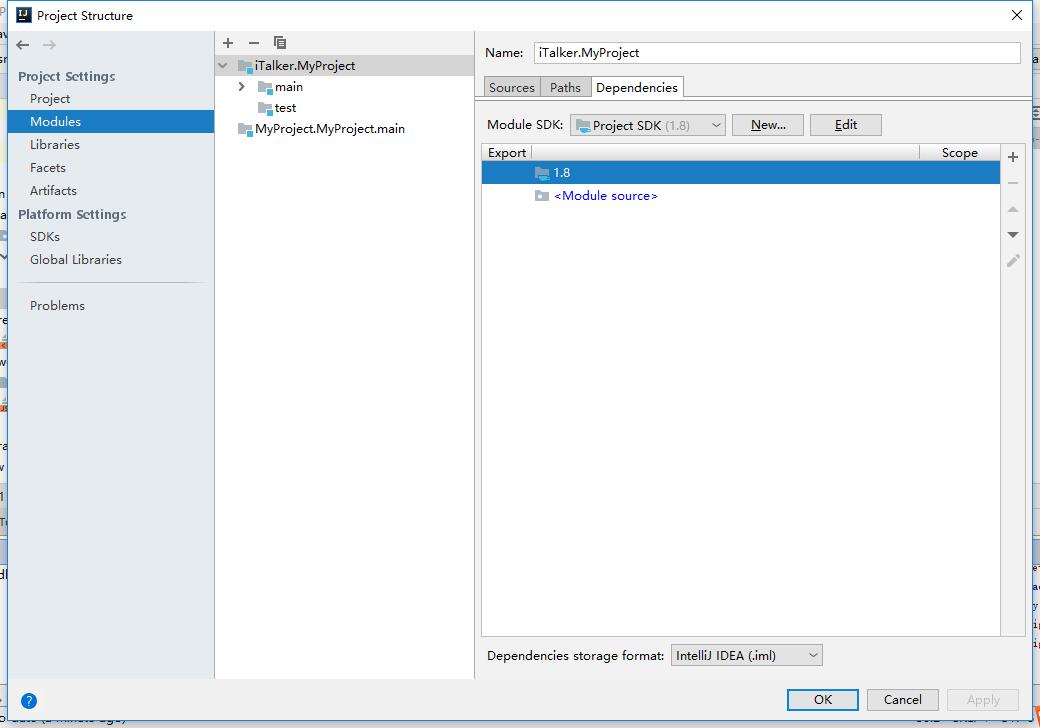Expand the main module node
Image resolution: width=1040 pixels, height=728 pixels.
242,87
